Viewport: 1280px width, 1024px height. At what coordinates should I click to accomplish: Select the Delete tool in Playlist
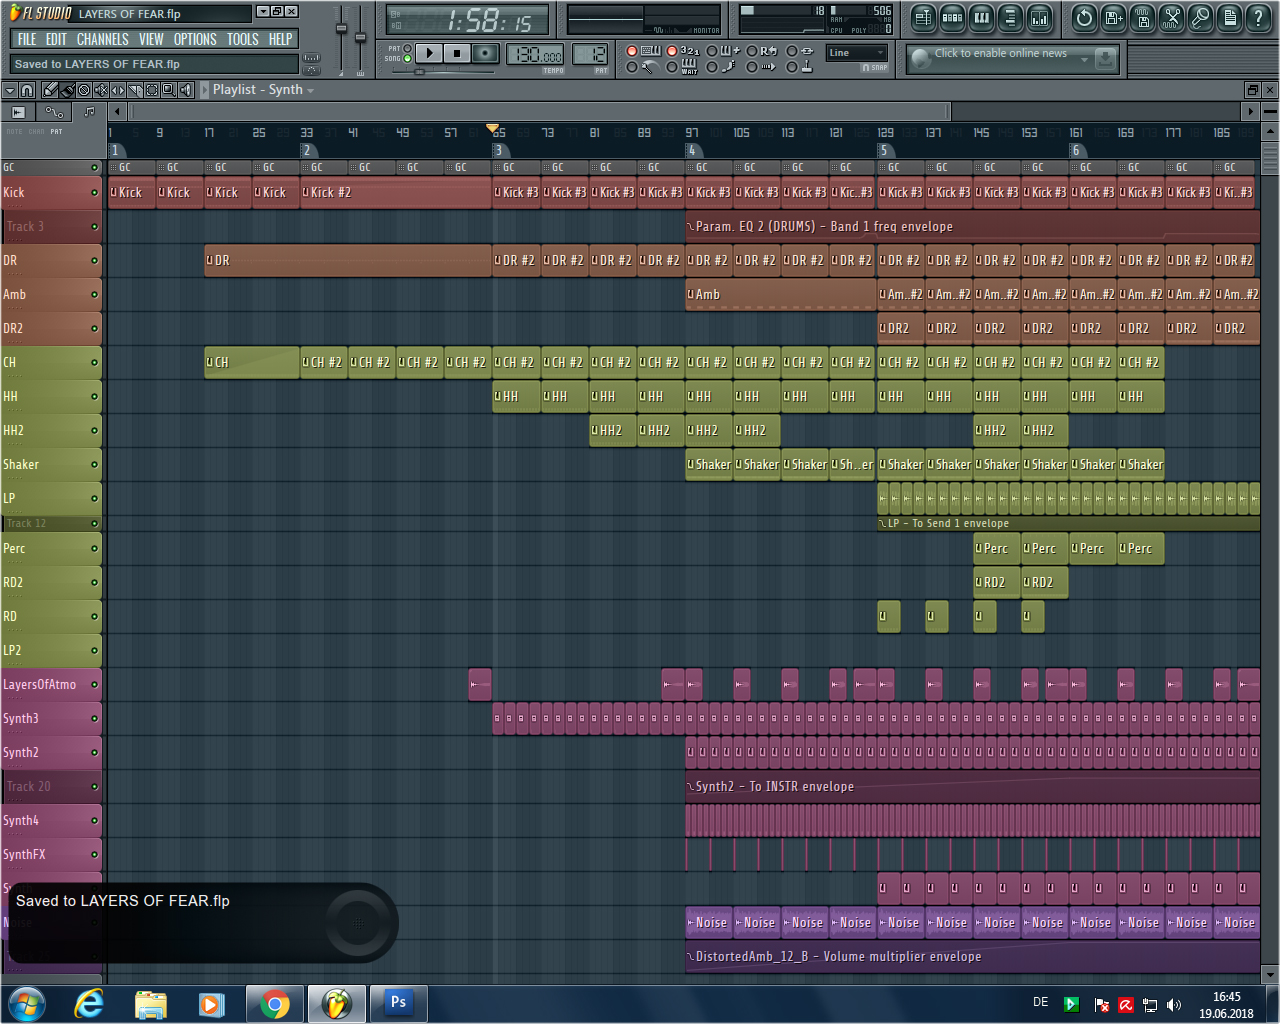[x=84, y=90]
